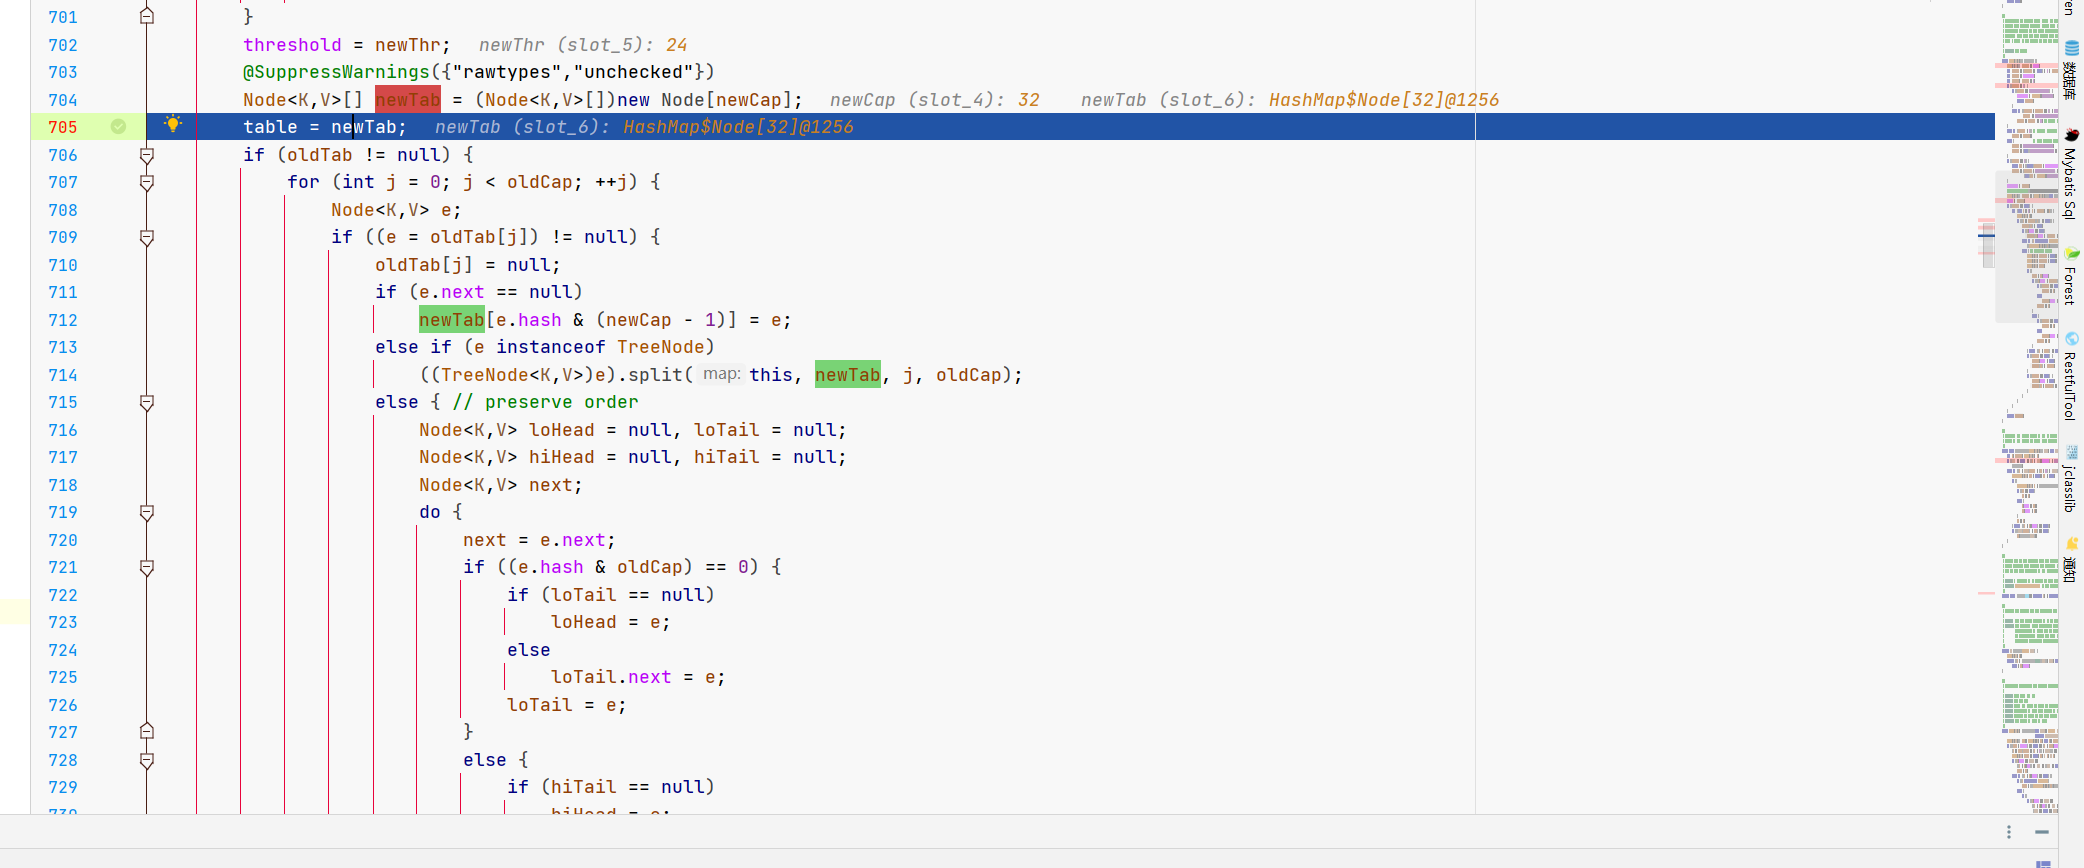This screenshot has width=2084, height=868.
Task: Collapse the else block at line 715
Action: [147, 402]
